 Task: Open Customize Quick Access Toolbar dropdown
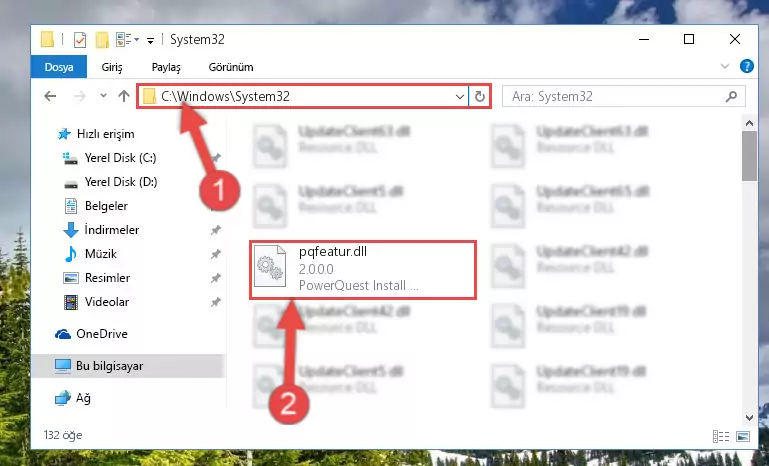pos(151,41)
